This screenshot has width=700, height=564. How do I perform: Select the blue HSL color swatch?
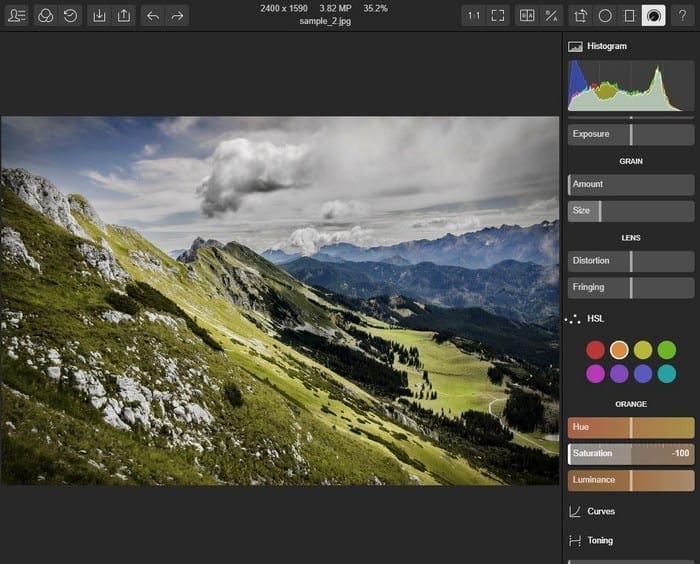pyautogui.click(x=643, y=374)
